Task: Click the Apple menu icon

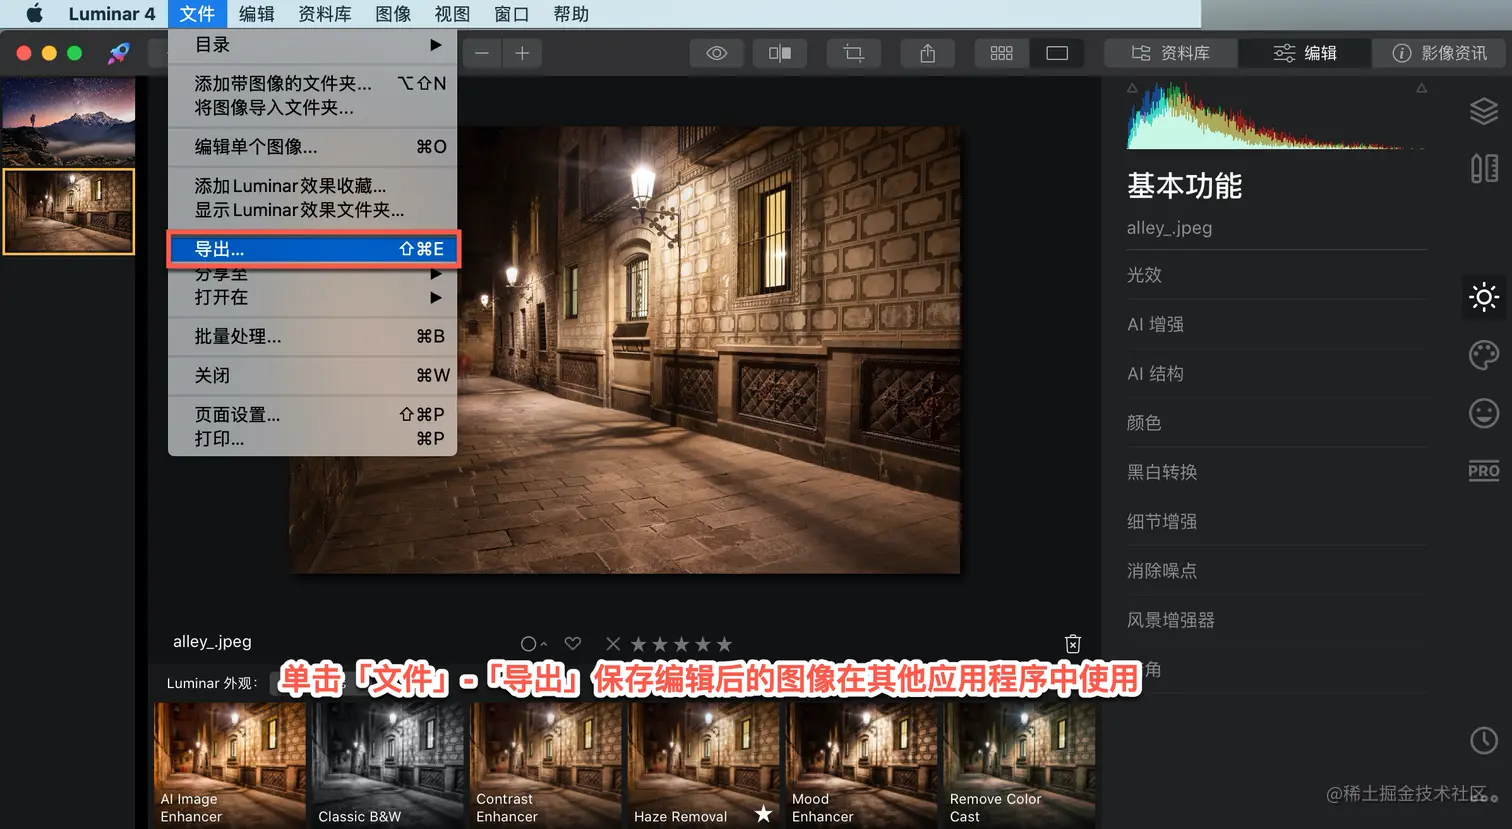Action: [x=34, y=14]
